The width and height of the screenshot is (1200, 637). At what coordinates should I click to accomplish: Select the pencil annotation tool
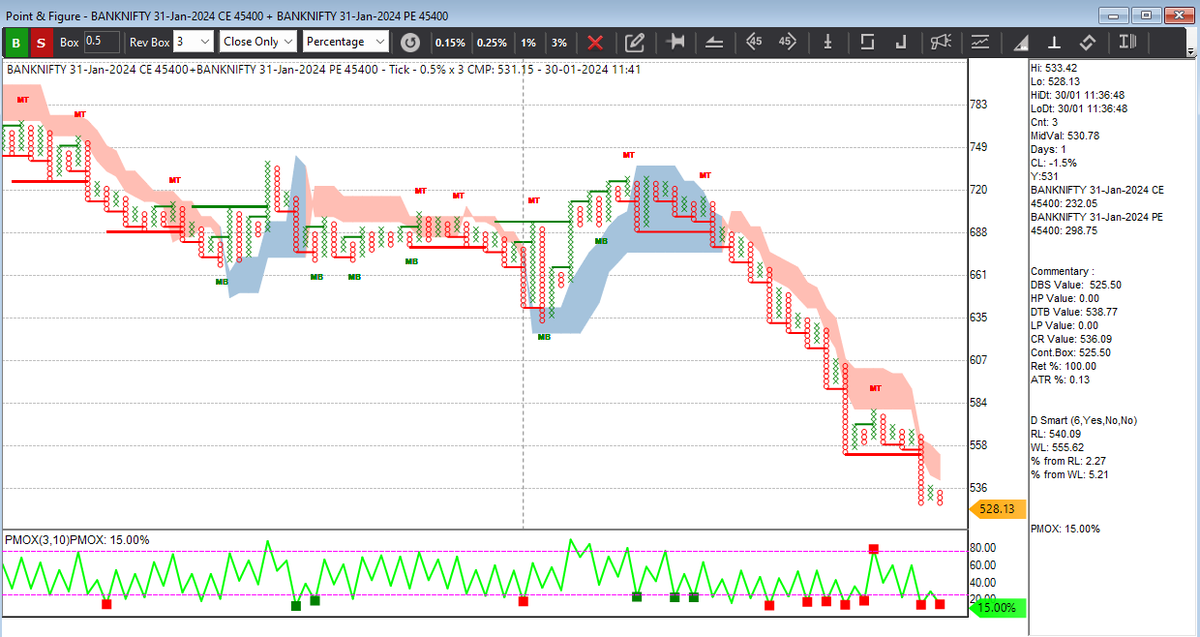point(633,42)
